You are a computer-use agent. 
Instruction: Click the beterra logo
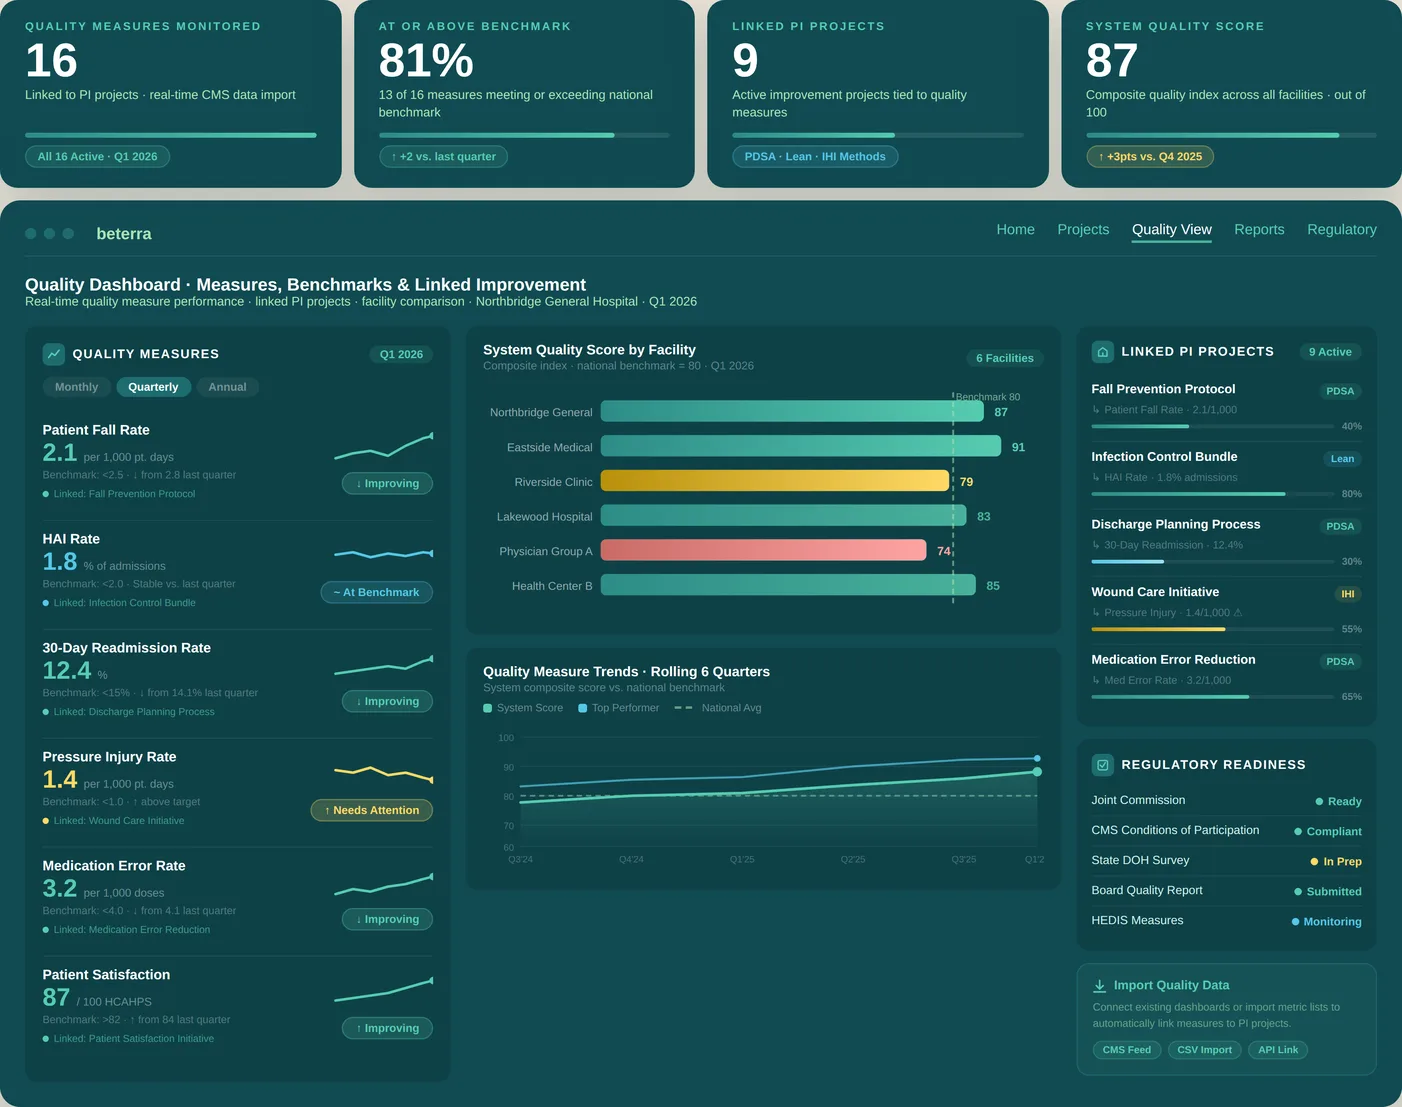point(124,233)
